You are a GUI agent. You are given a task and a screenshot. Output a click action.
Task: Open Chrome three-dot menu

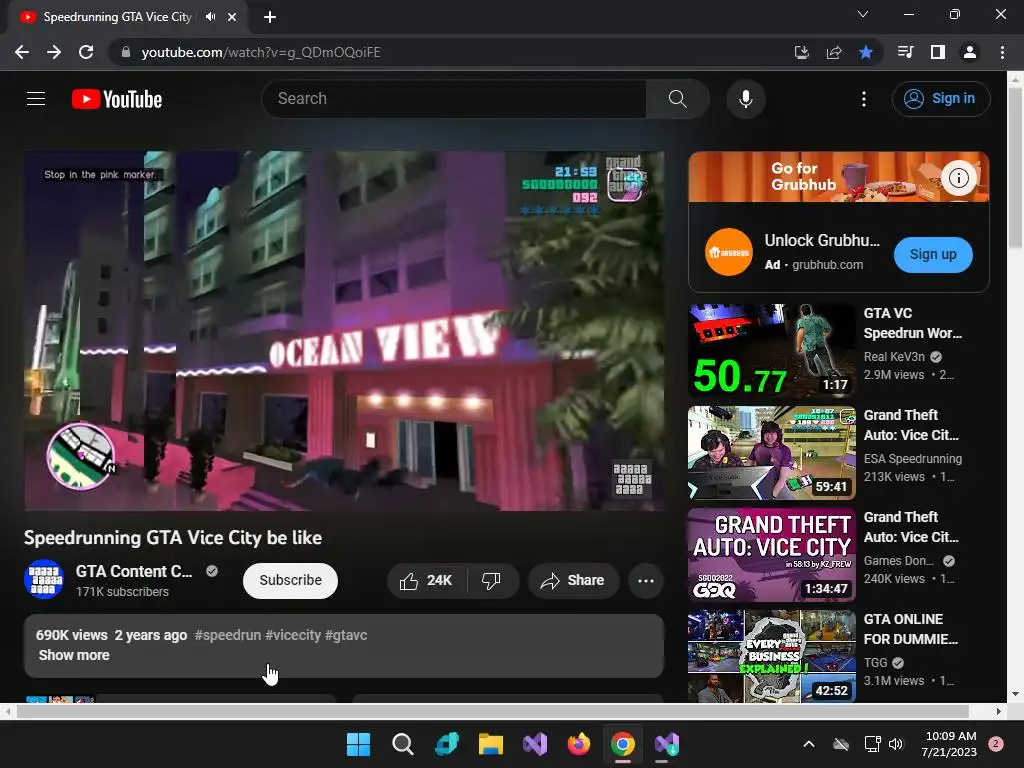[1002, 52]
